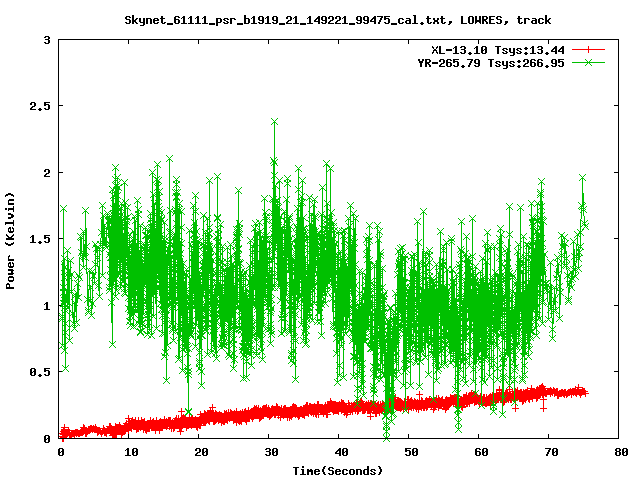
Task: Click the plot title with the Skynet filename
Action: tap(338, 20)
